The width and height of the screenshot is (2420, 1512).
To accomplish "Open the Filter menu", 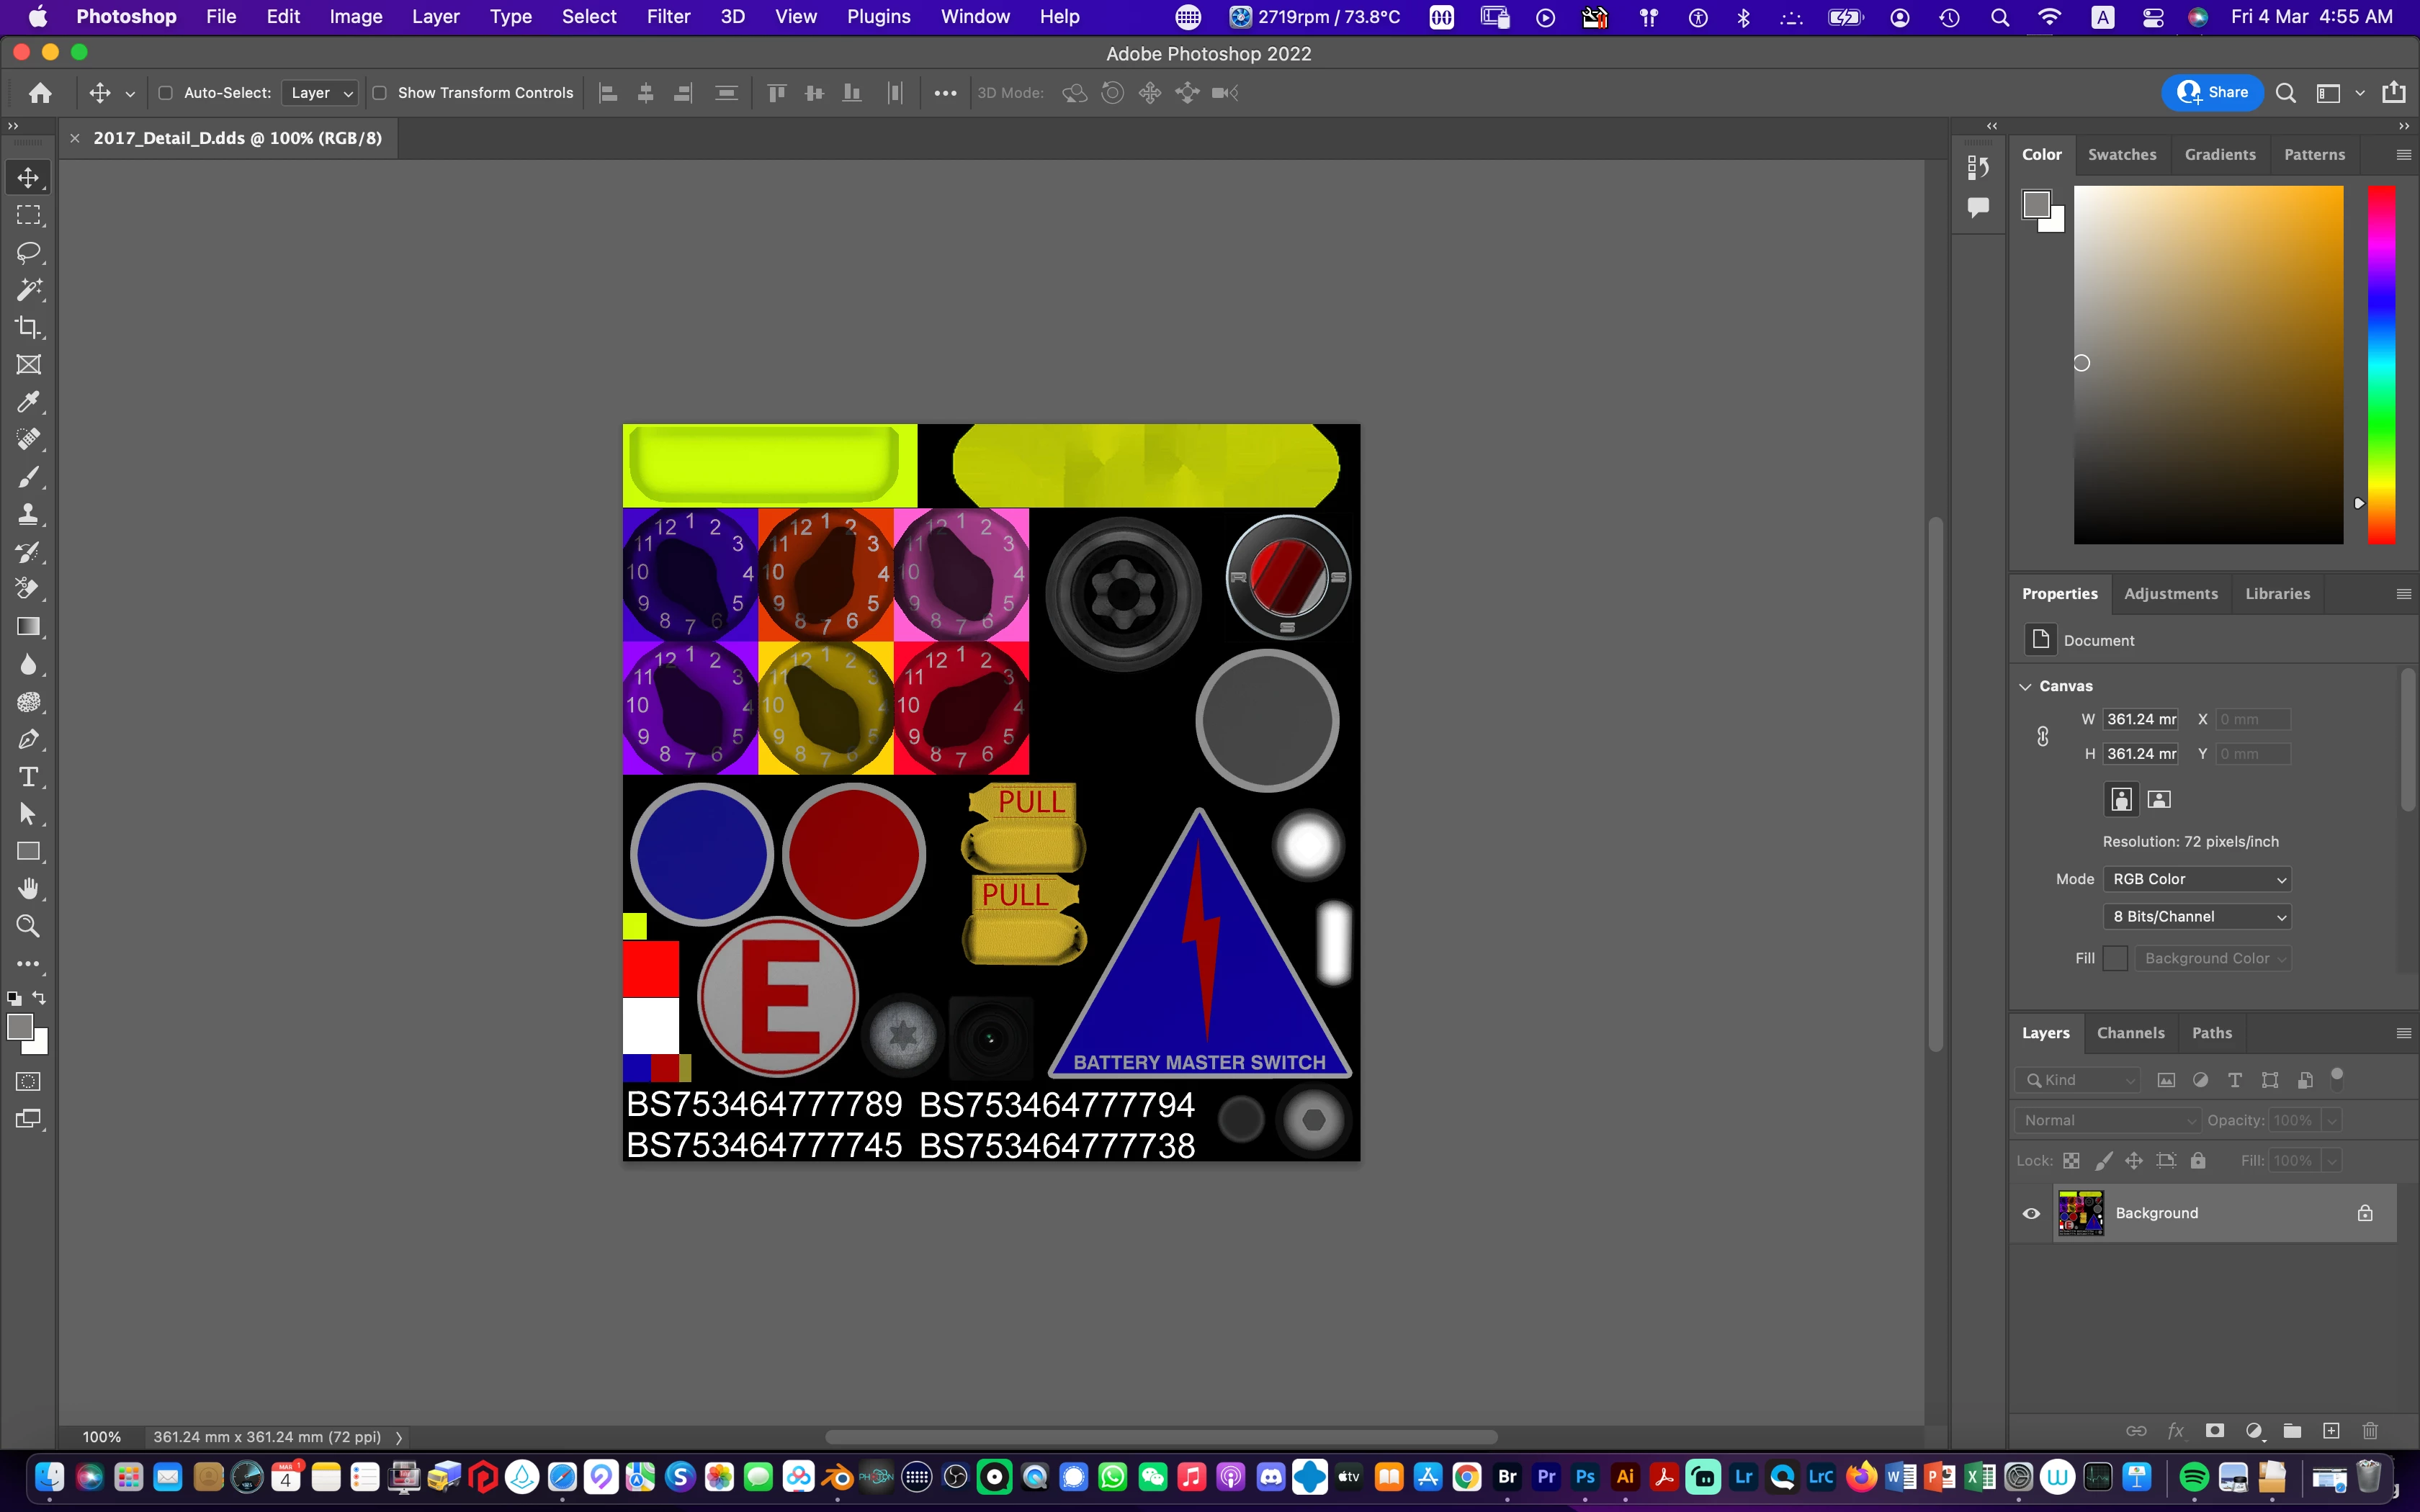I will pyautogui.click(x=668, y=17).
